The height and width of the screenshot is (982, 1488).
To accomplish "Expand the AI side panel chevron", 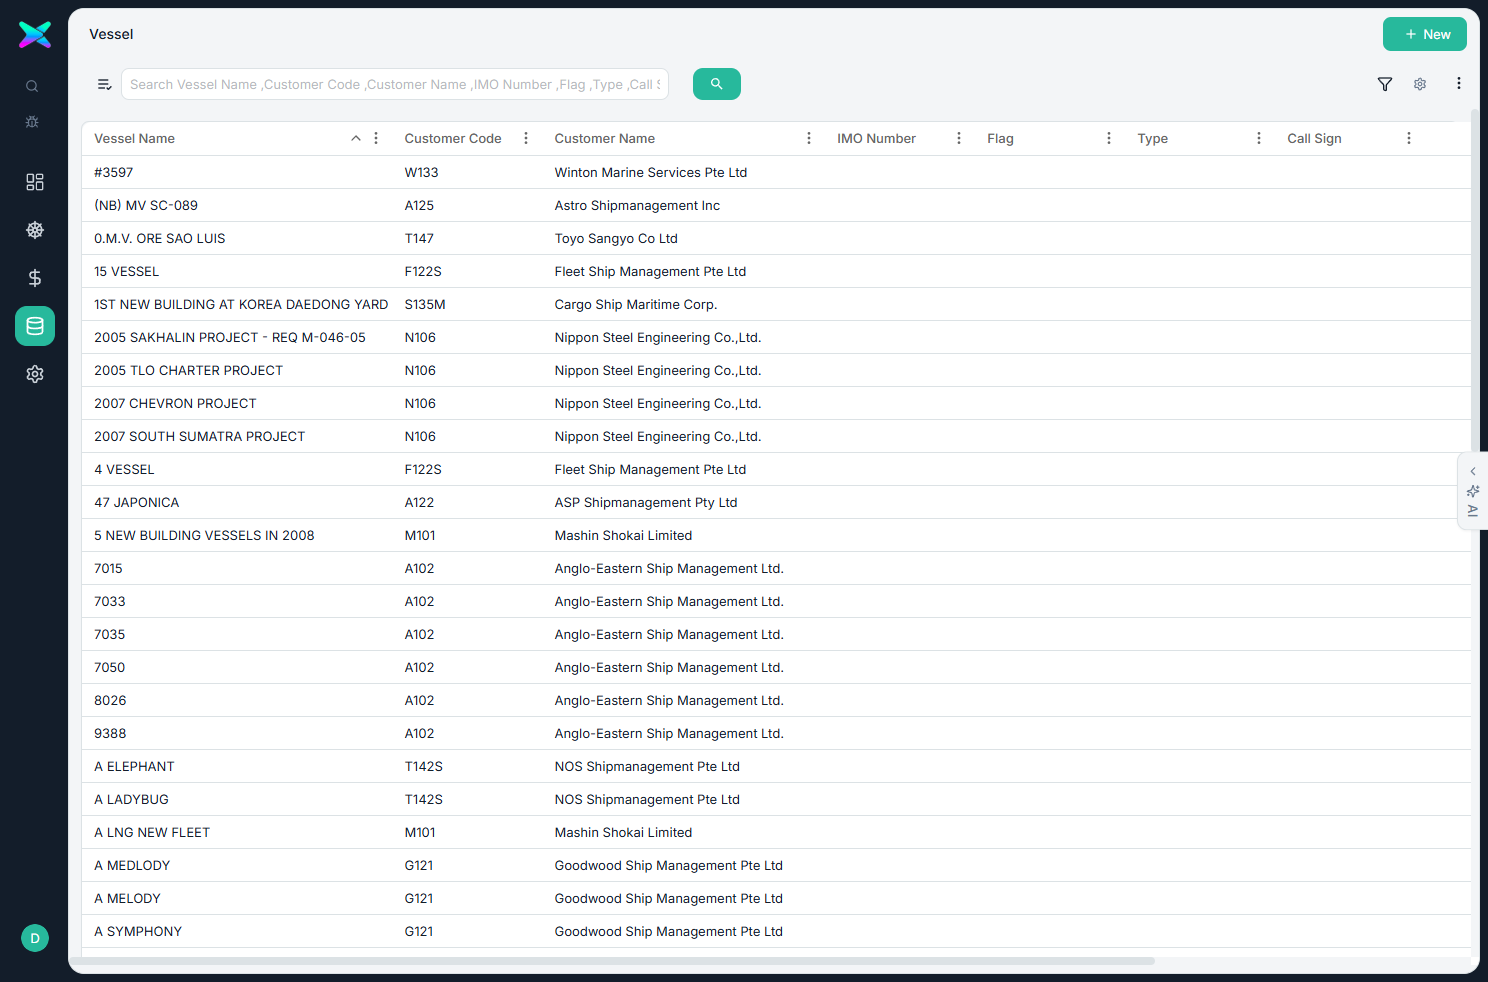I will pyautogui.click(x=1473, y=471).
